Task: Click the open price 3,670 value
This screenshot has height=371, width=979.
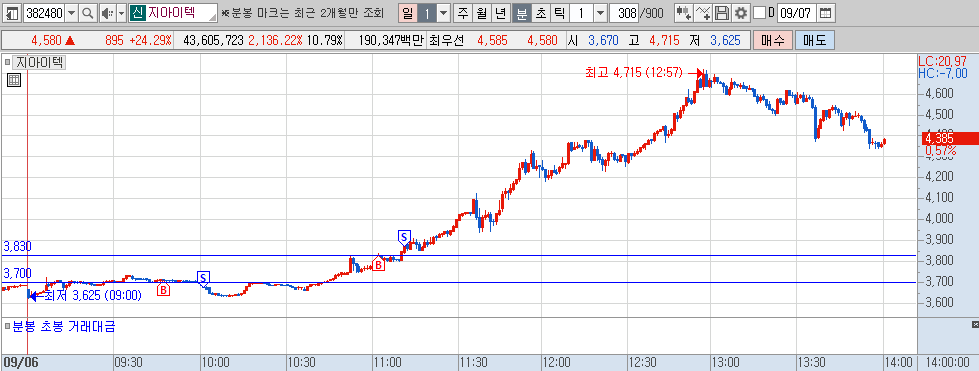Action: point(603,41)
